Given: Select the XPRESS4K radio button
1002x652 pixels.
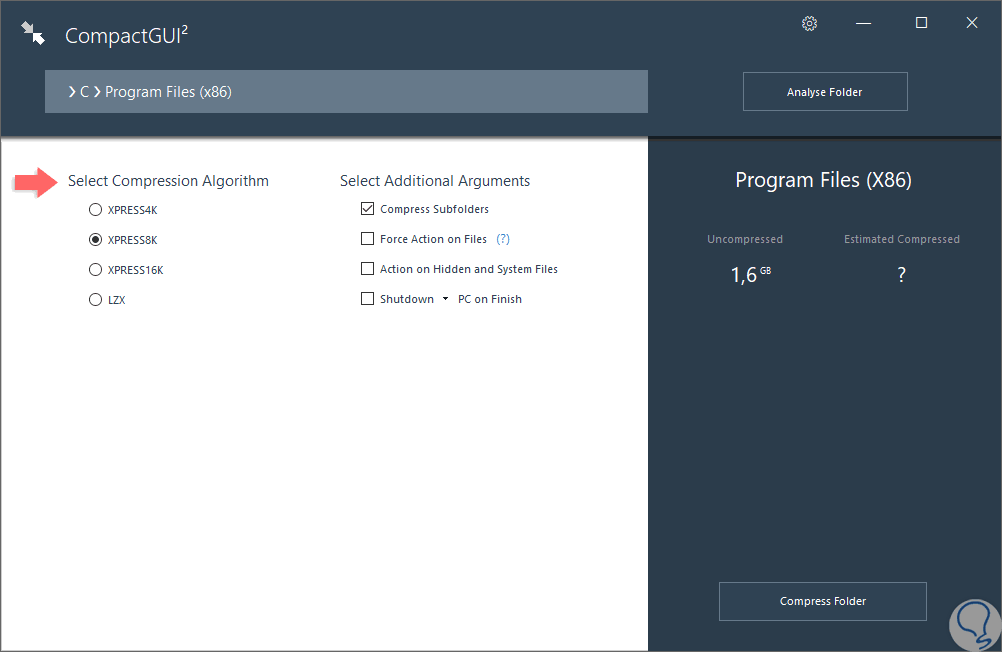Looking at the screenshot, I should [95, 210].
